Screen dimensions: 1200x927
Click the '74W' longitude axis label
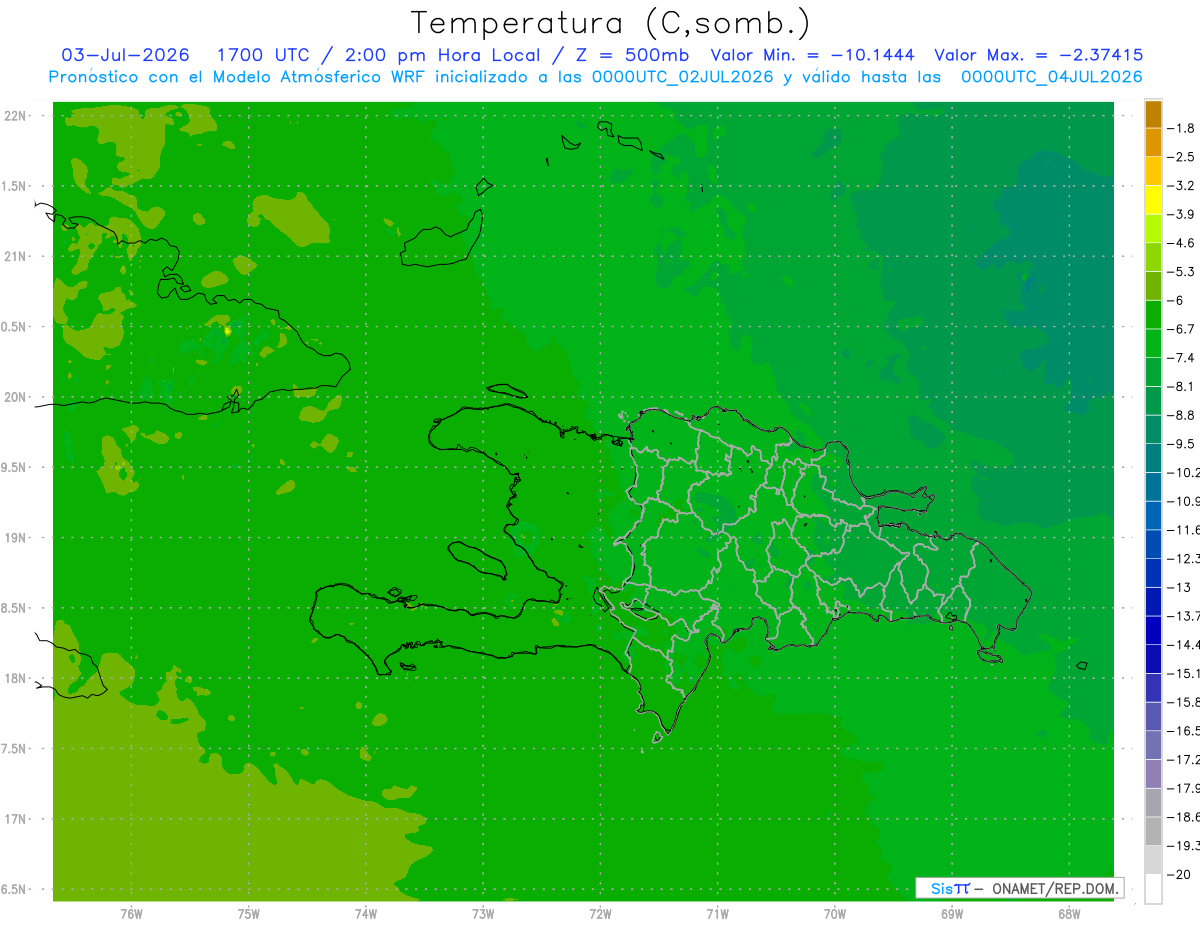tap(366, 913)
